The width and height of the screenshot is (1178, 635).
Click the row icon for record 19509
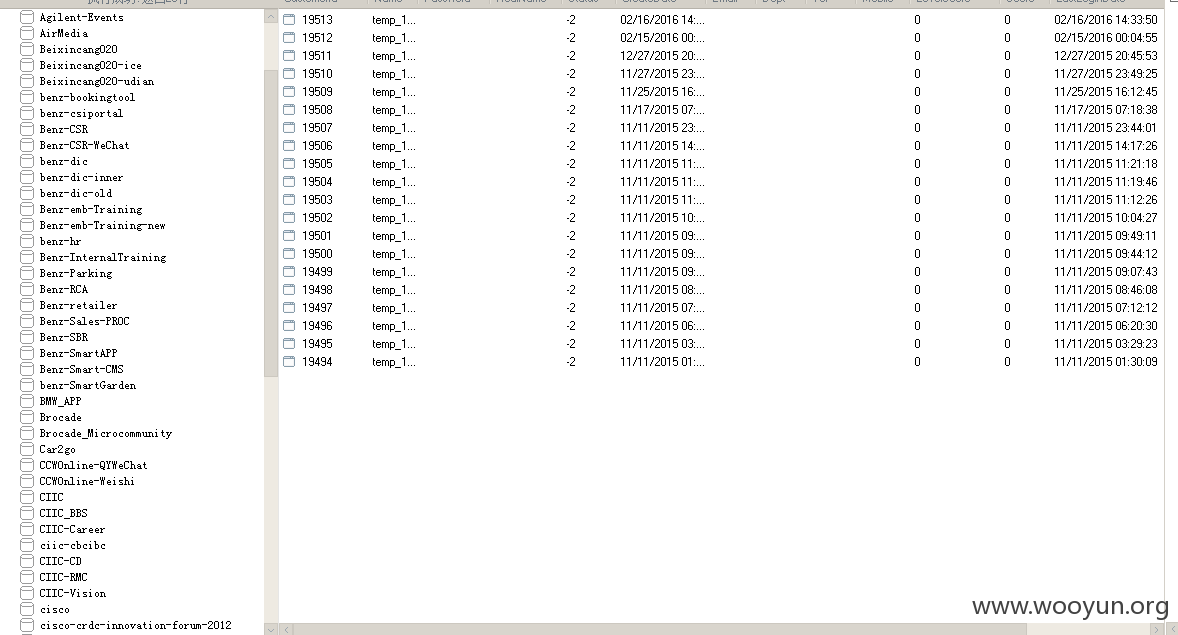[x=289, y=92]
